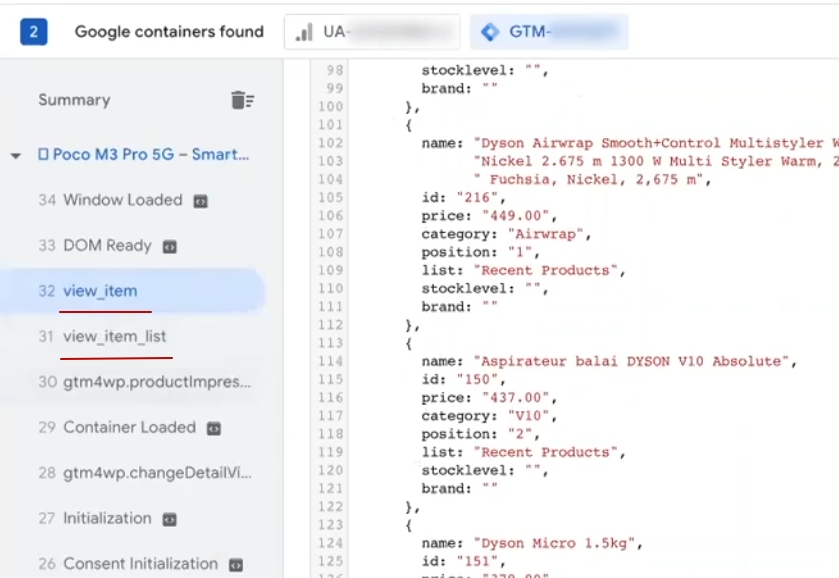Select event 30 gtm4wp.productImpres...
Screen dimensions: 839x578
pyautogui.click(x=131, y=382)
